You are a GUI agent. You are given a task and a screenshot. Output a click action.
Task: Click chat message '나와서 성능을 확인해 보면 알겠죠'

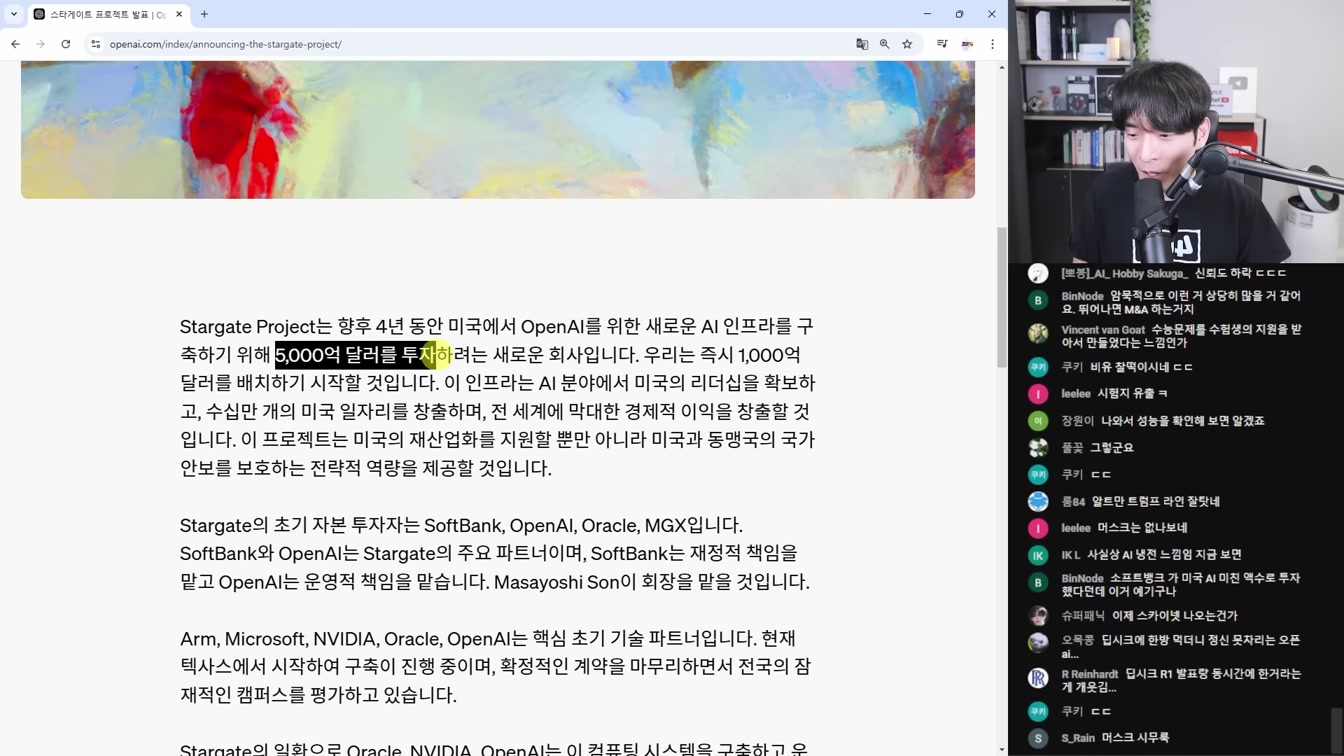(1182, 421)
